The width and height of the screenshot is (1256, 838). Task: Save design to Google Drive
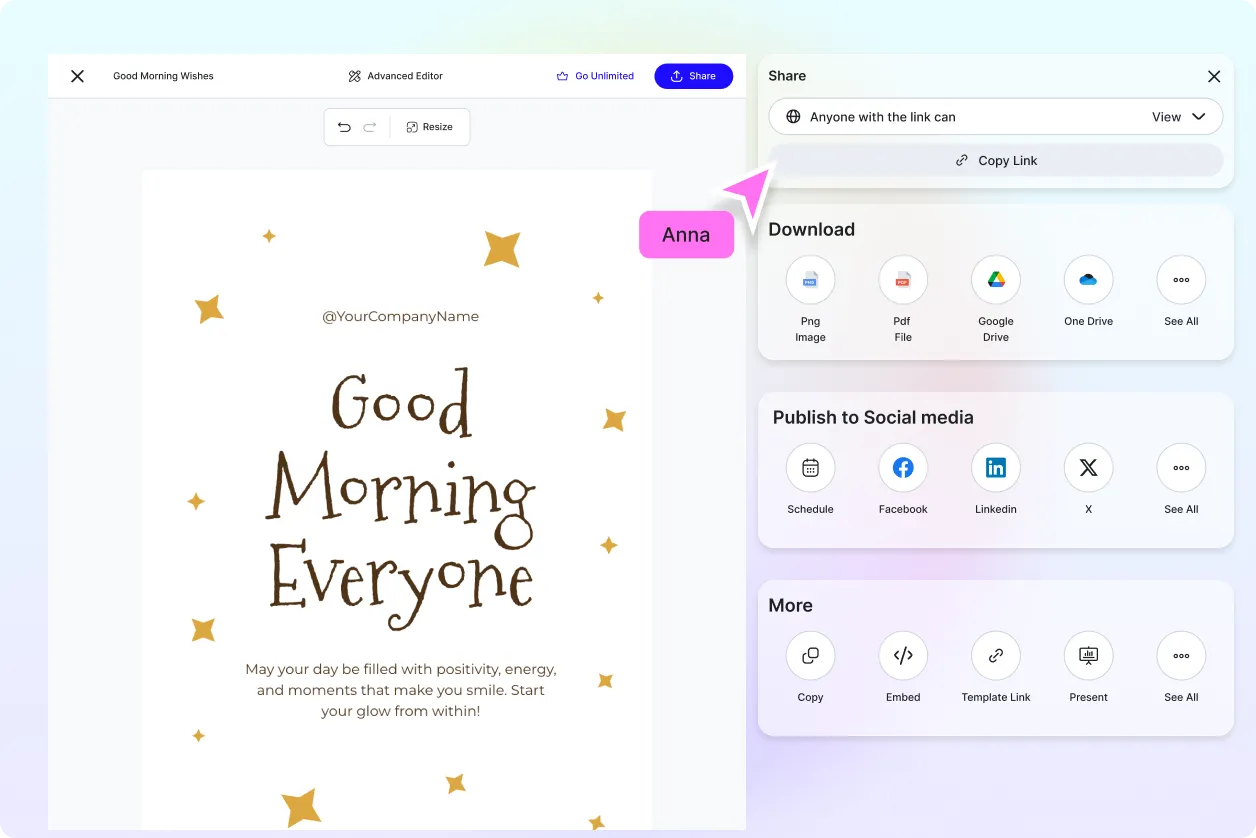(995, 279)
